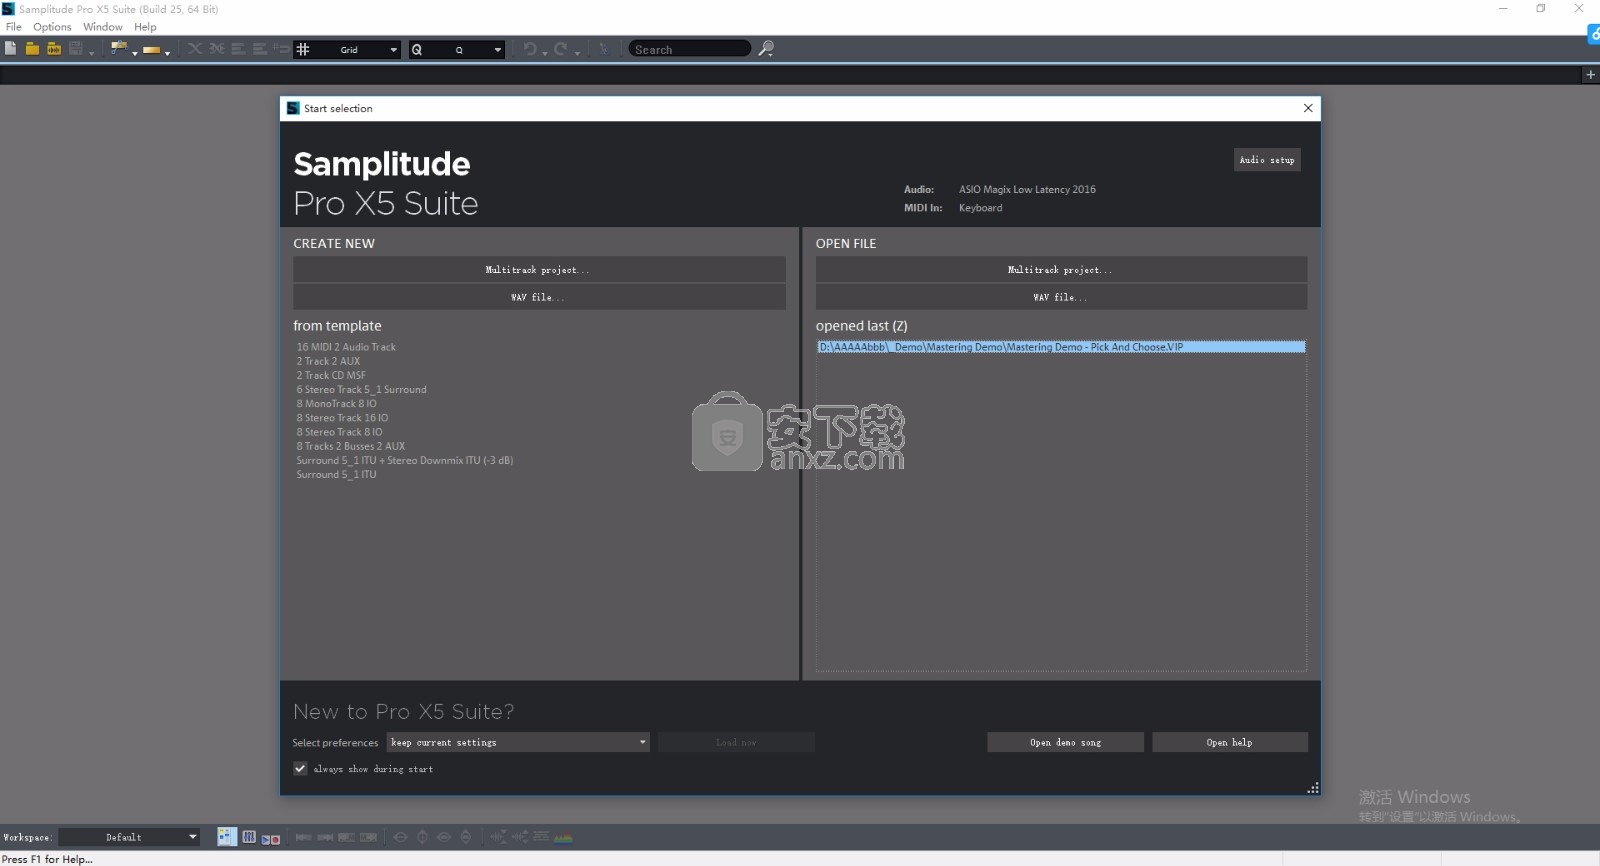The image size is (1600, 866).
Task: Select template 8 Stereo Track 8 IO
Action: 339,432
